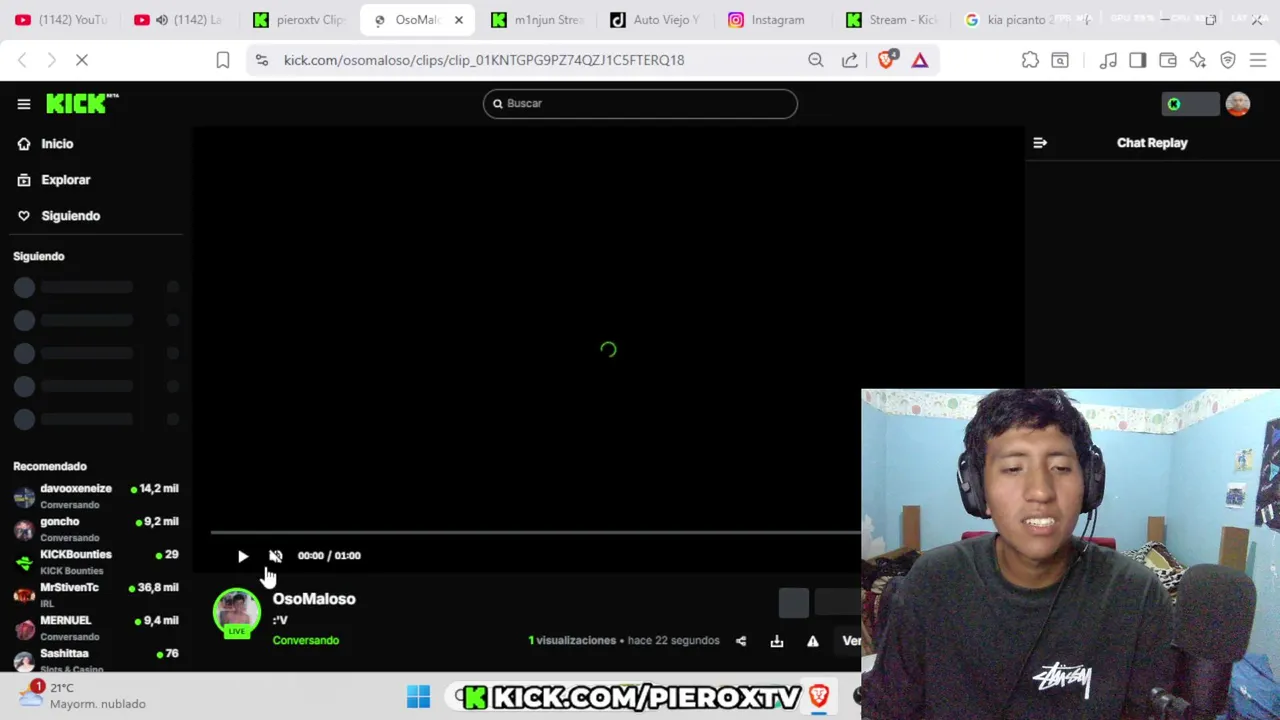
Task: Switch to the m1njun Stream tab
Action: pos(537,20)
